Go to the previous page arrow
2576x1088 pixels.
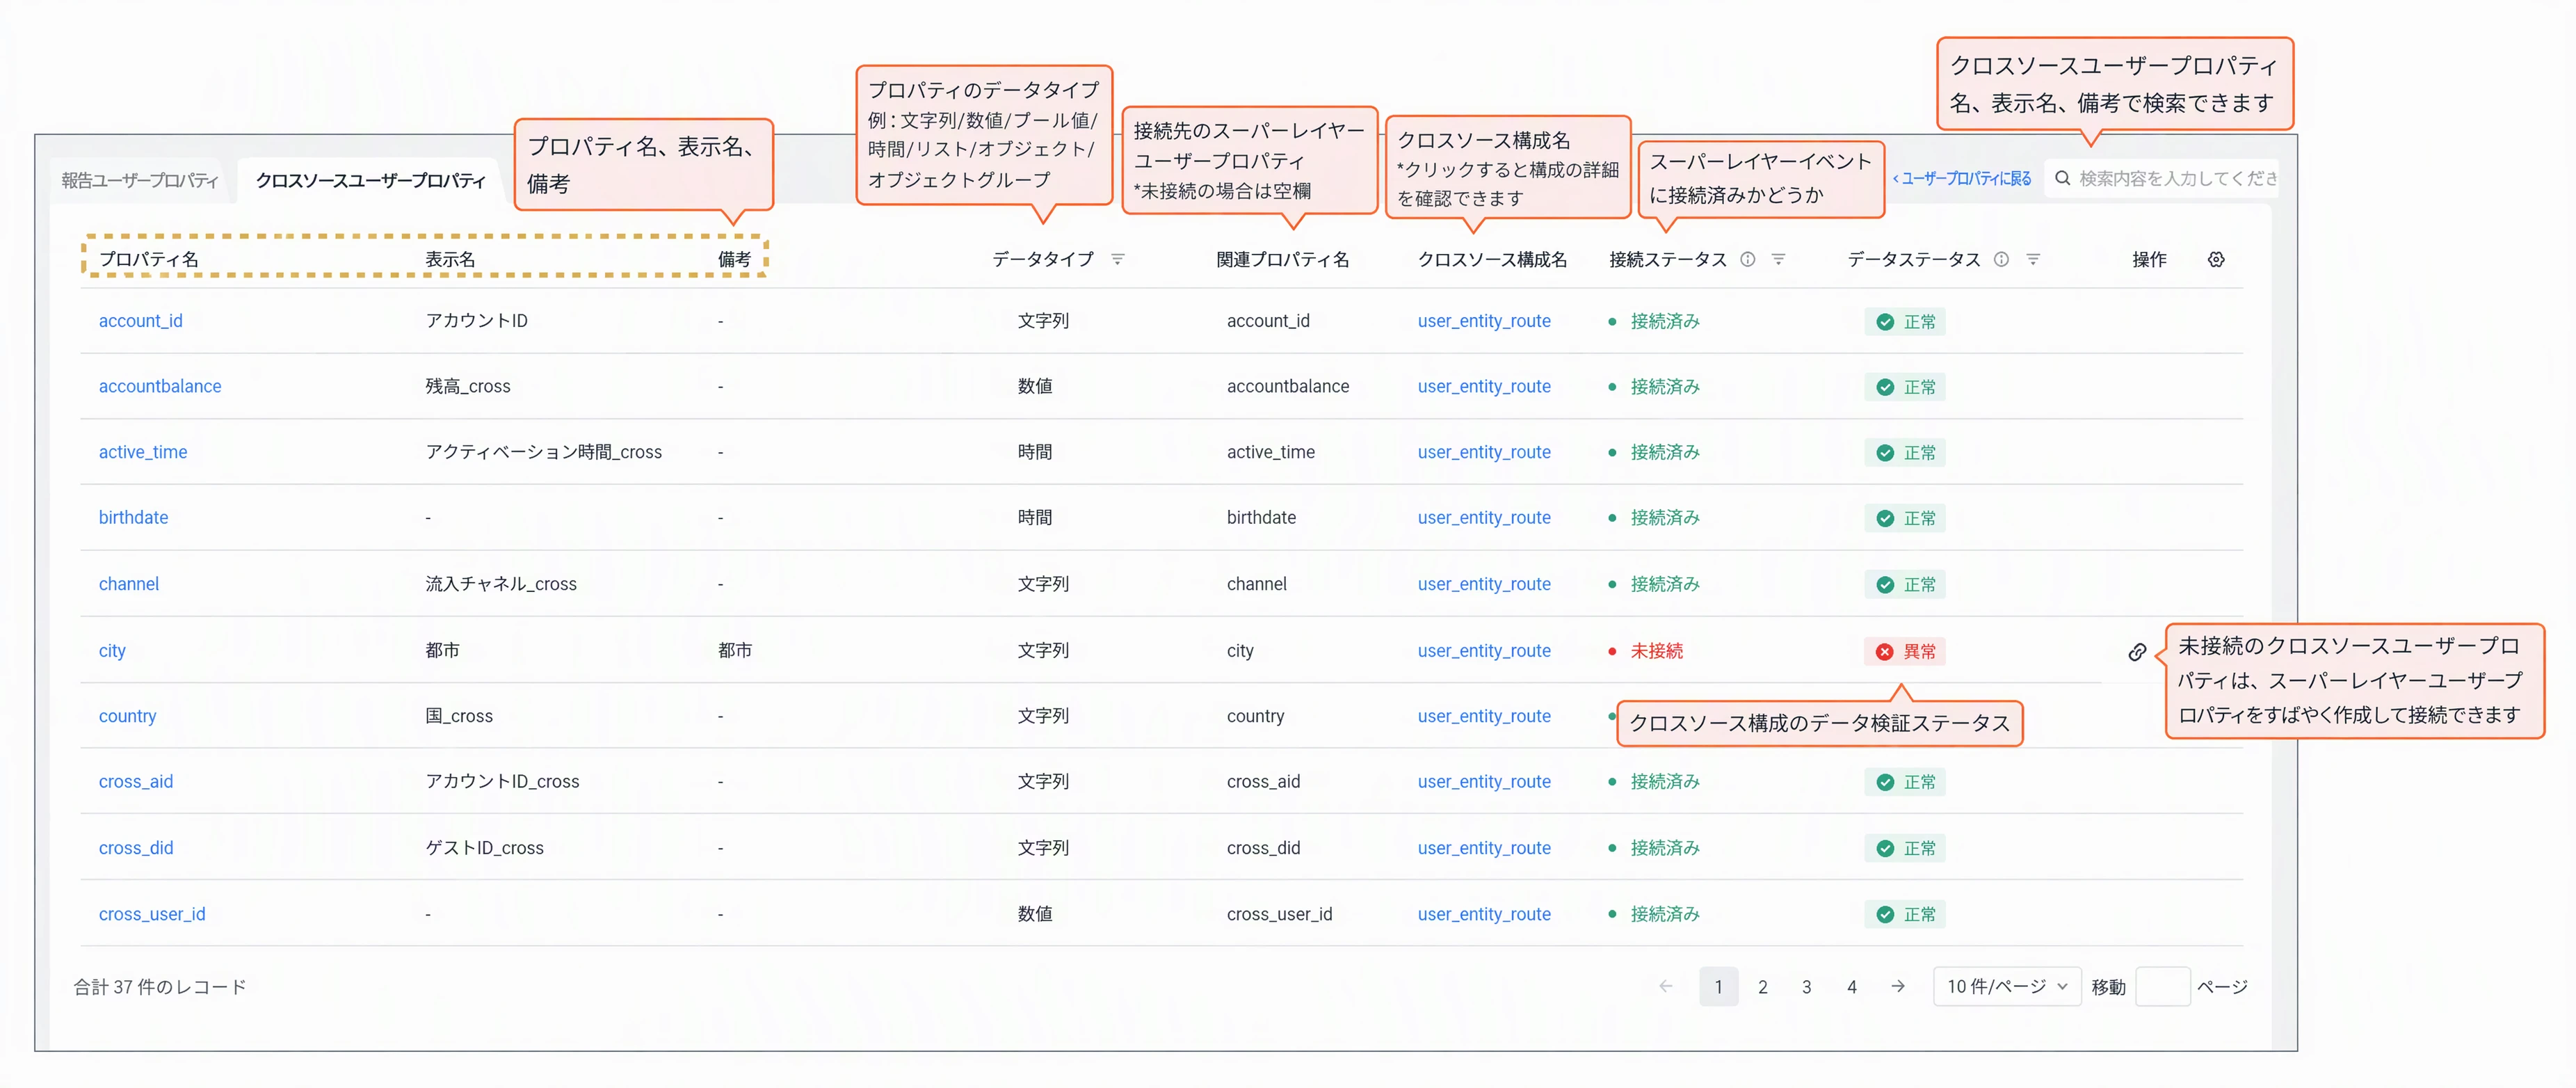click(1665, 986)
